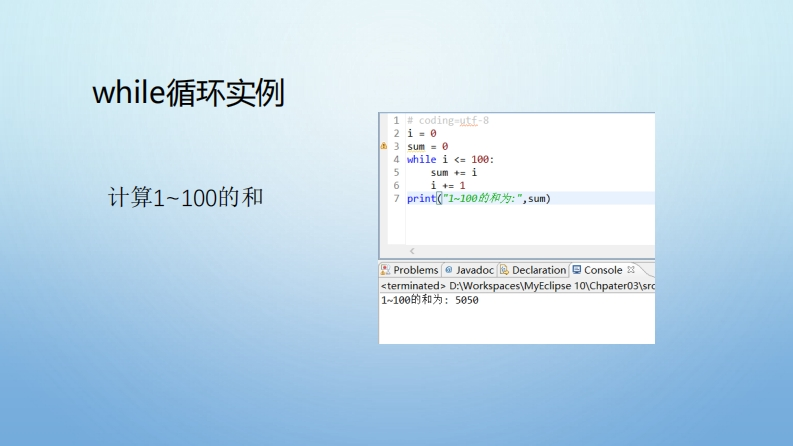Click the '# coding=utf-8' comment line
Screen dimensions: 793x446
448,120
